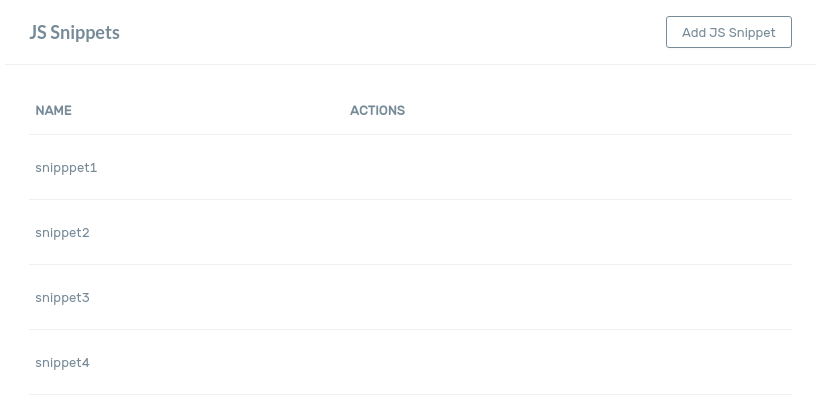Focus the JS Snippets title text
The width and height of the screenshot is (819, 413).
click(75, 33)
